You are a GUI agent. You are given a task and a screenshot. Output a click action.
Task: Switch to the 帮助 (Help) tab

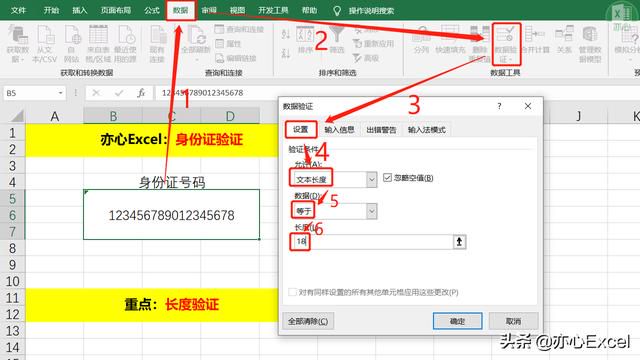309,10
